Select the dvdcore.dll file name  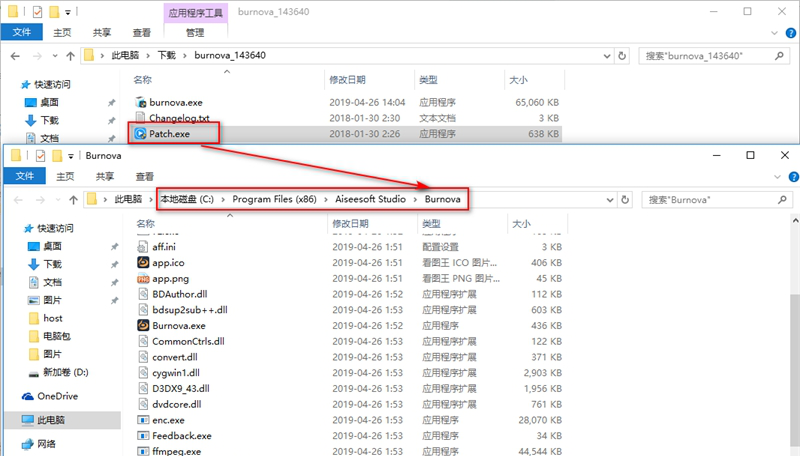(x=177, y=404)
